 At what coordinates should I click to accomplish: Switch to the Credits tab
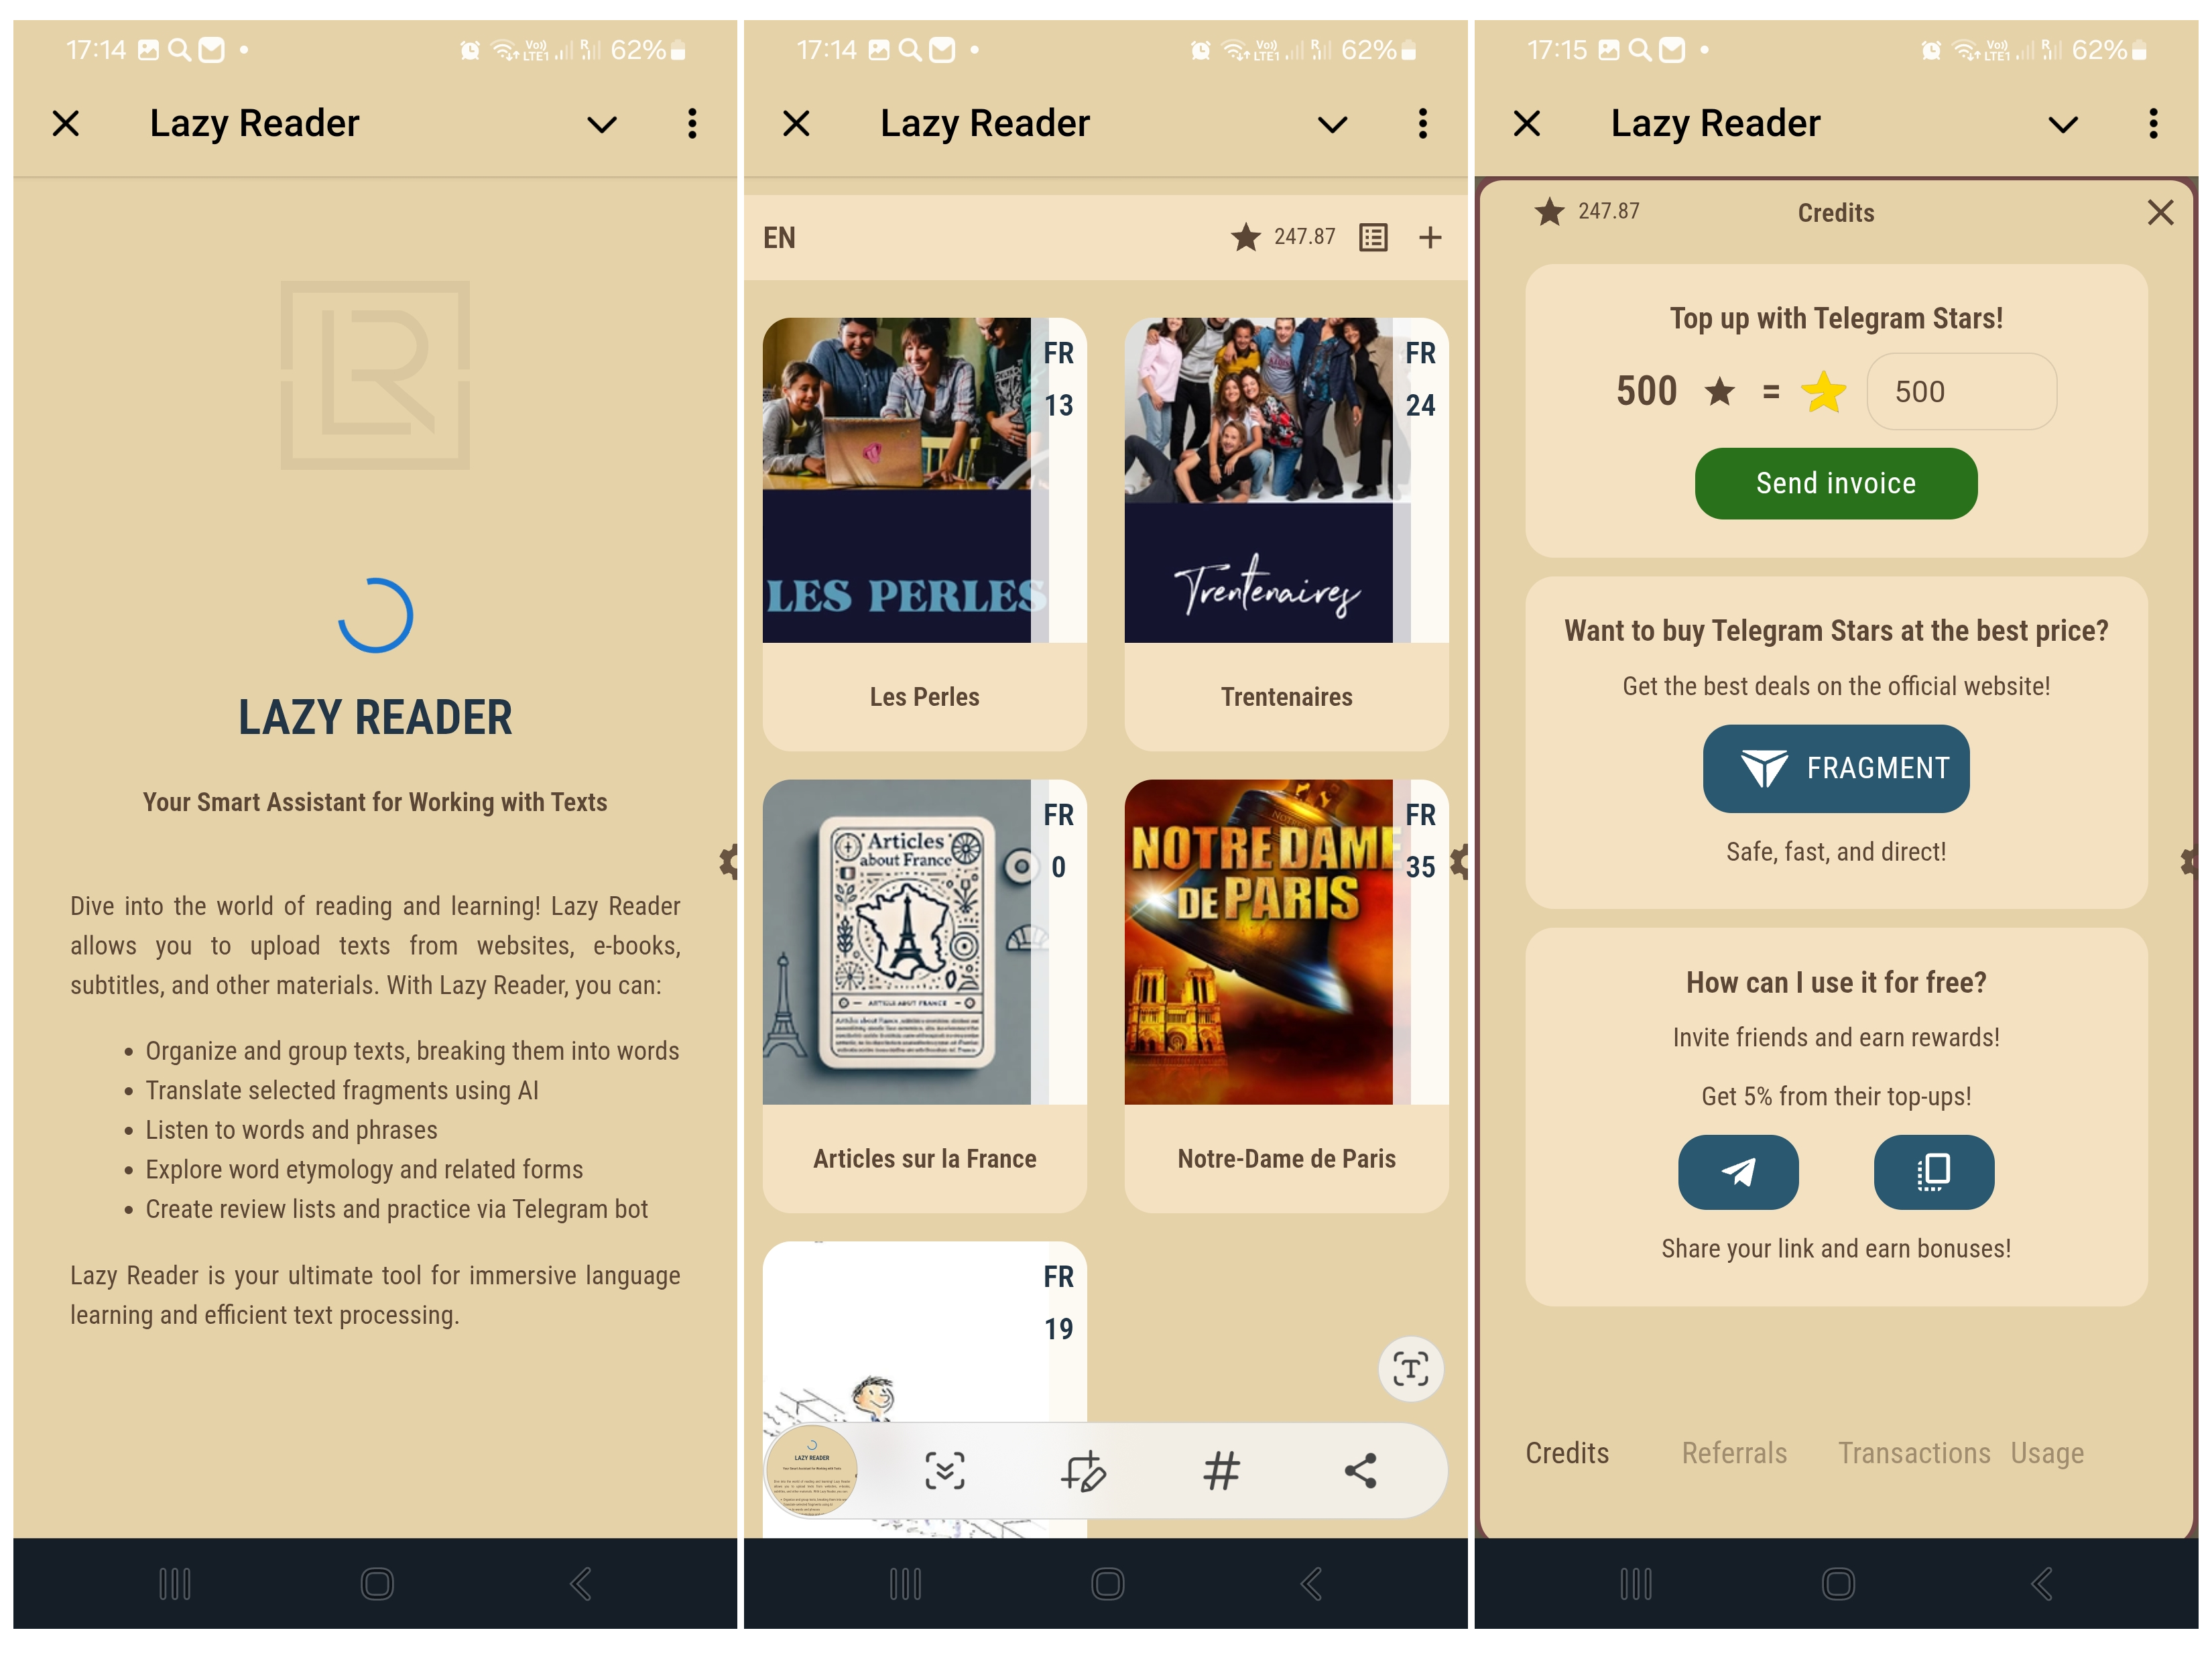pyautogui.click(x=1567, y=1453)
